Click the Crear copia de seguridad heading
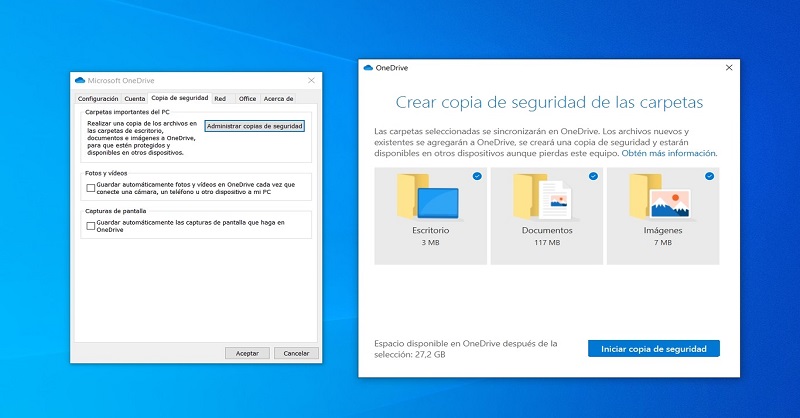800x418 pixels. click(549, 102)
